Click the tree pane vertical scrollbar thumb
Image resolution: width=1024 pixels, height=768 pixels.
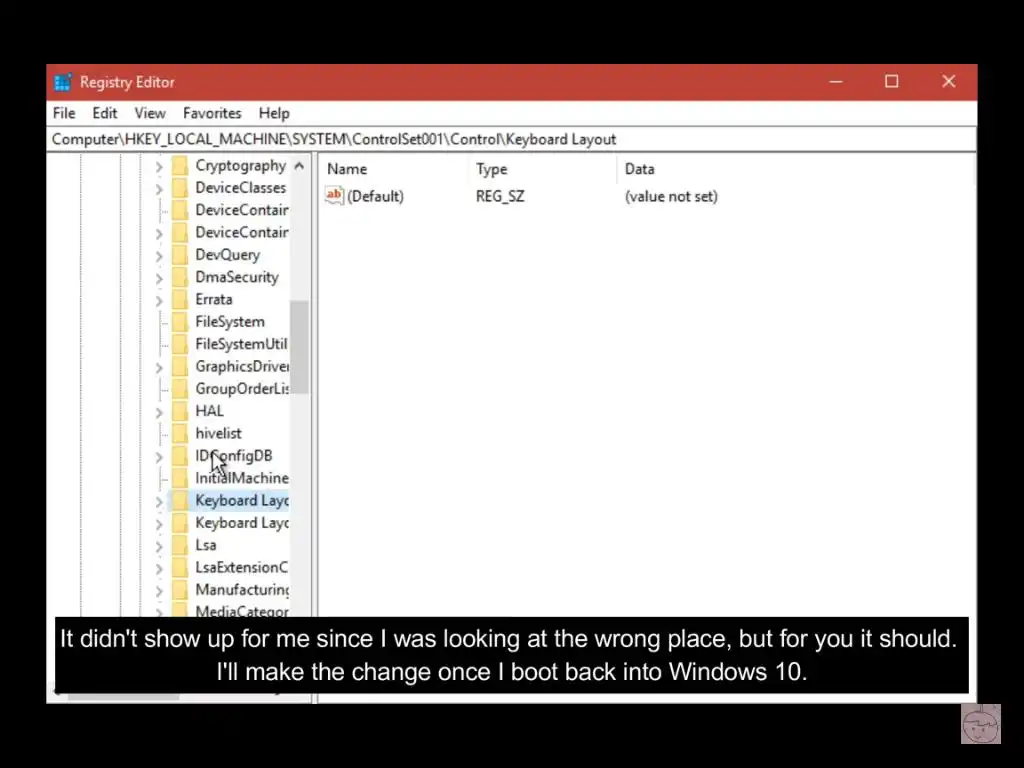(299, 347)
